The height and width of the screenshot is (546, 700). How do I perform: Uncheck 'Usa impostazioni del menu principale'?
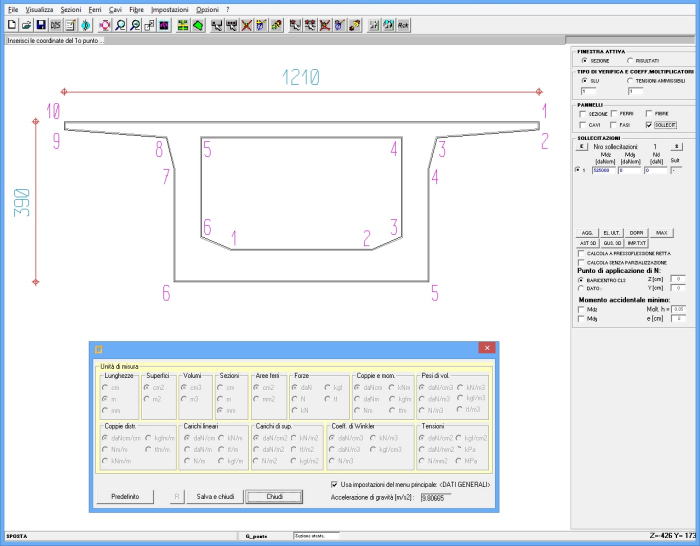coord(334,484)
